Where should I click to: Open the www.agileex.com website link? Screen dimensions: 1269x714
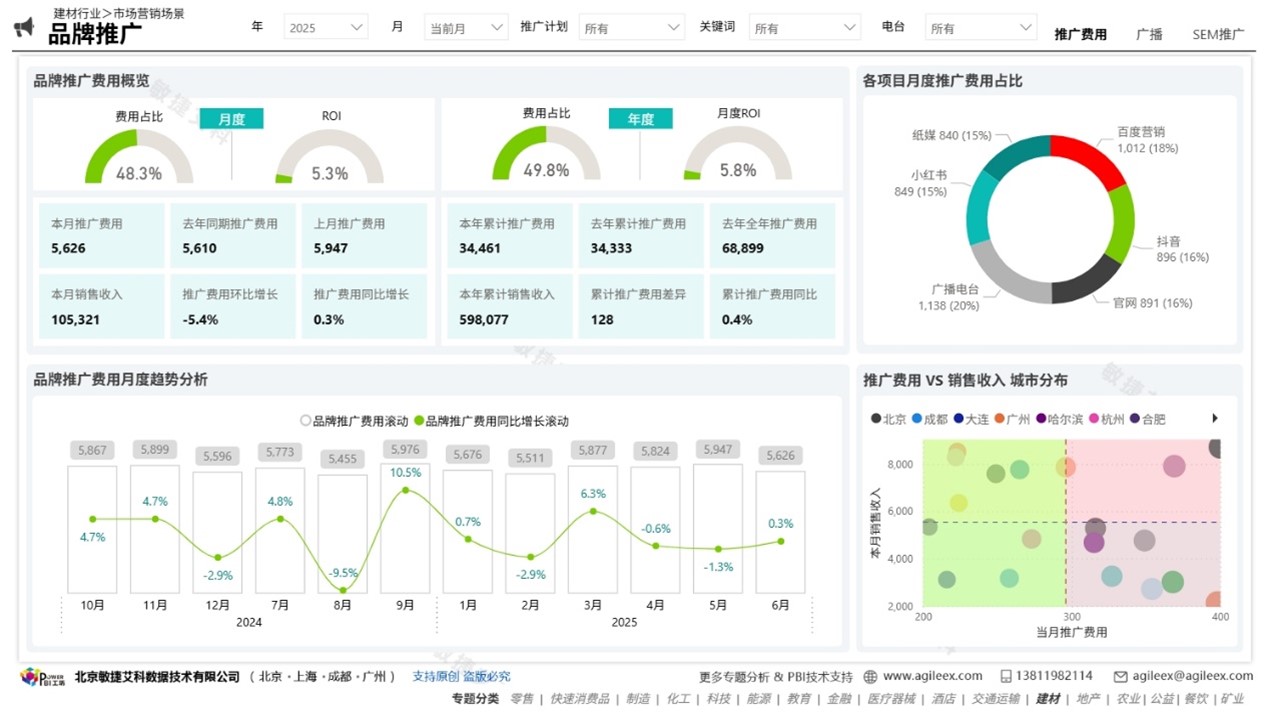[x=932, y=676]
